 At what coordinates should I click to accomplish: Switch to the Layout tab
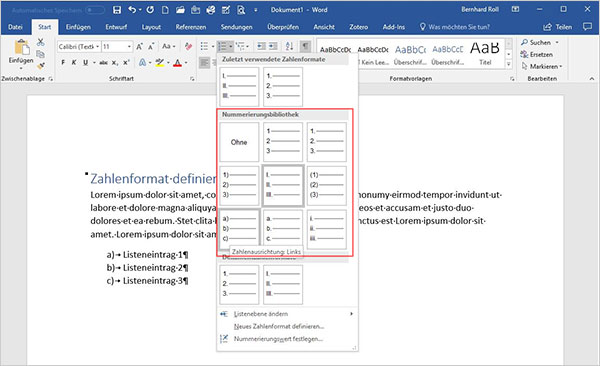click(x=151, y=27)
